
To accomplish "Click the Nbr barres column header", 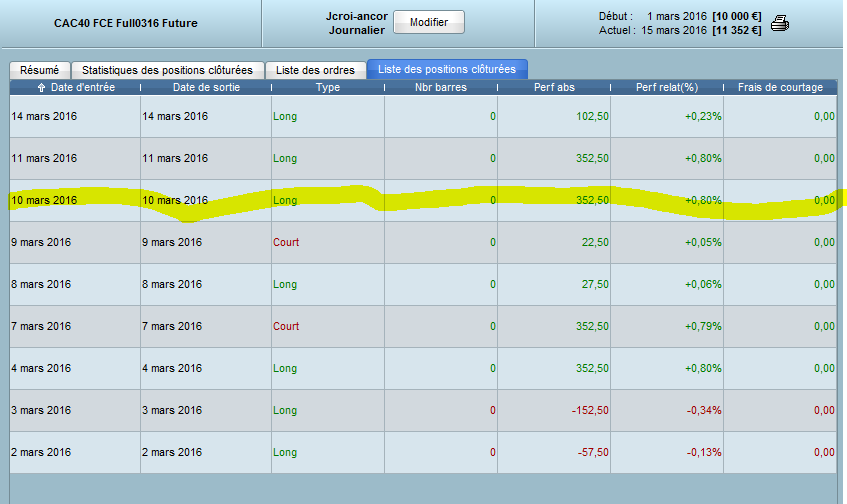I will tap(441, 88).
